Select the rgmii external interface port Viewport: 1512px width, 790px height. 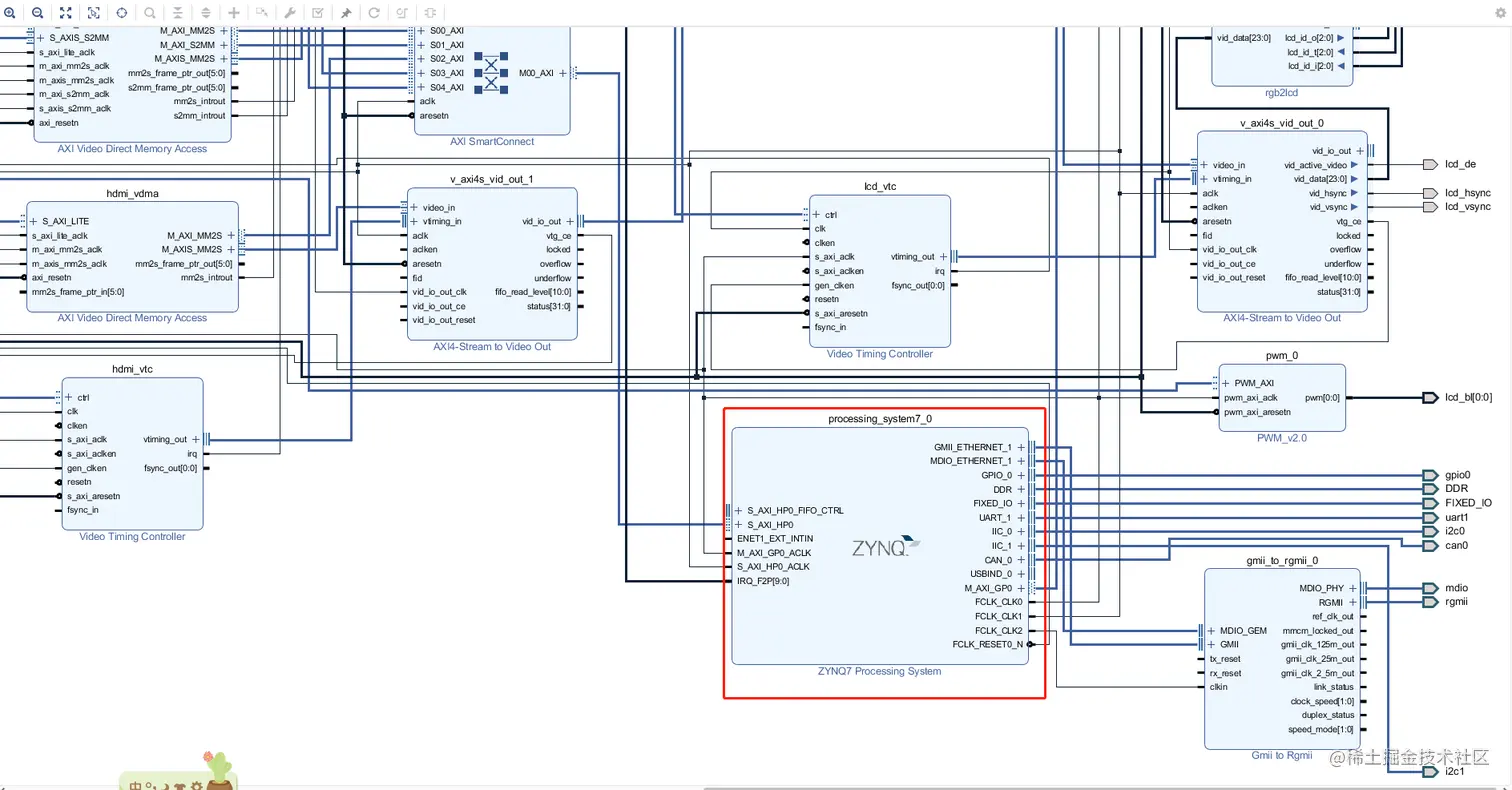click(1430, 602)
